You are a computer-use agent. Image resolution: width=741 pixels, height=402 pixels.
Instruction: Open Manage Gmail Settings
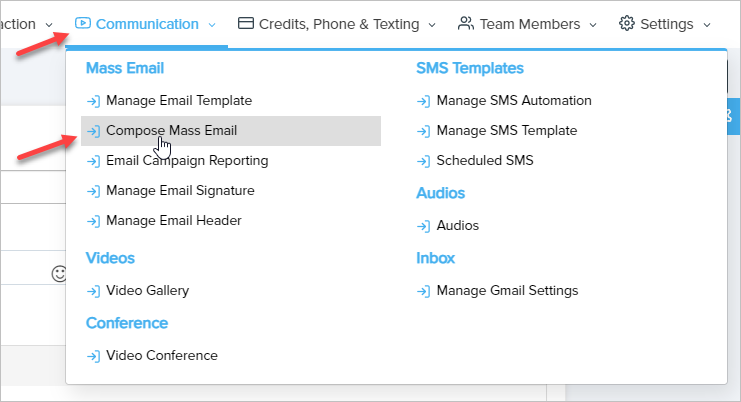pyautogui.click(x=507, y=291)
